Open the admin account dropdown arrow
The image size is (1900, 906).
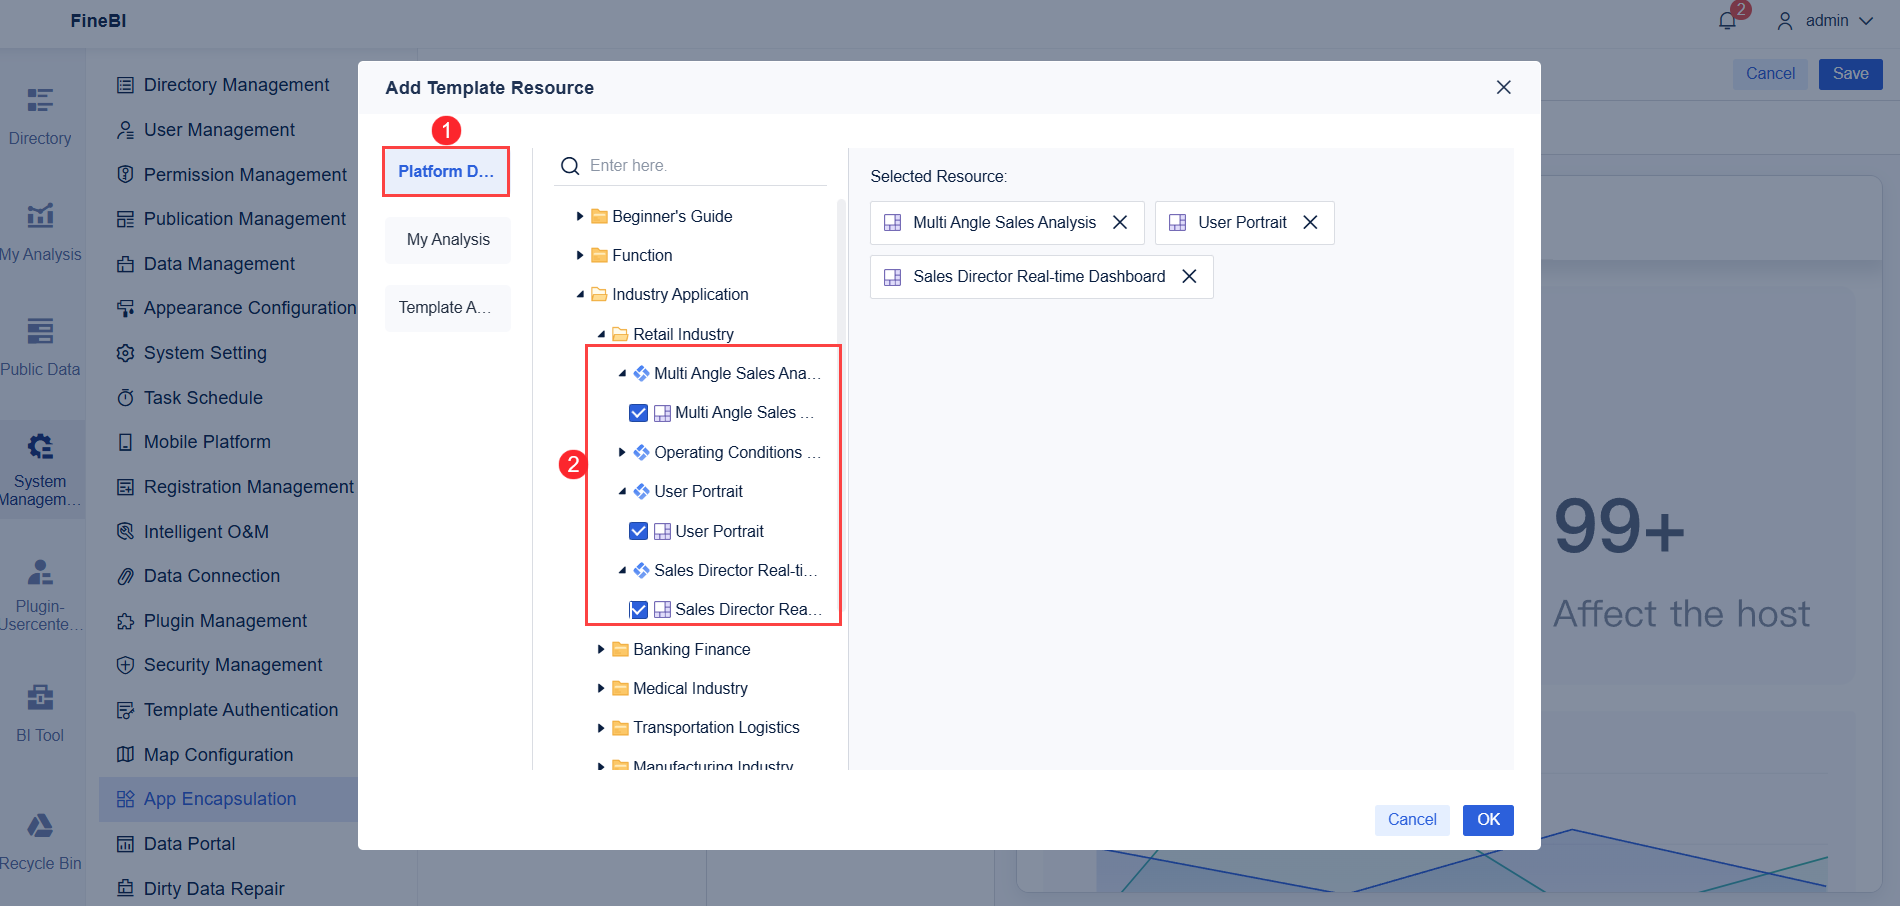click(x=1866, y=21)
